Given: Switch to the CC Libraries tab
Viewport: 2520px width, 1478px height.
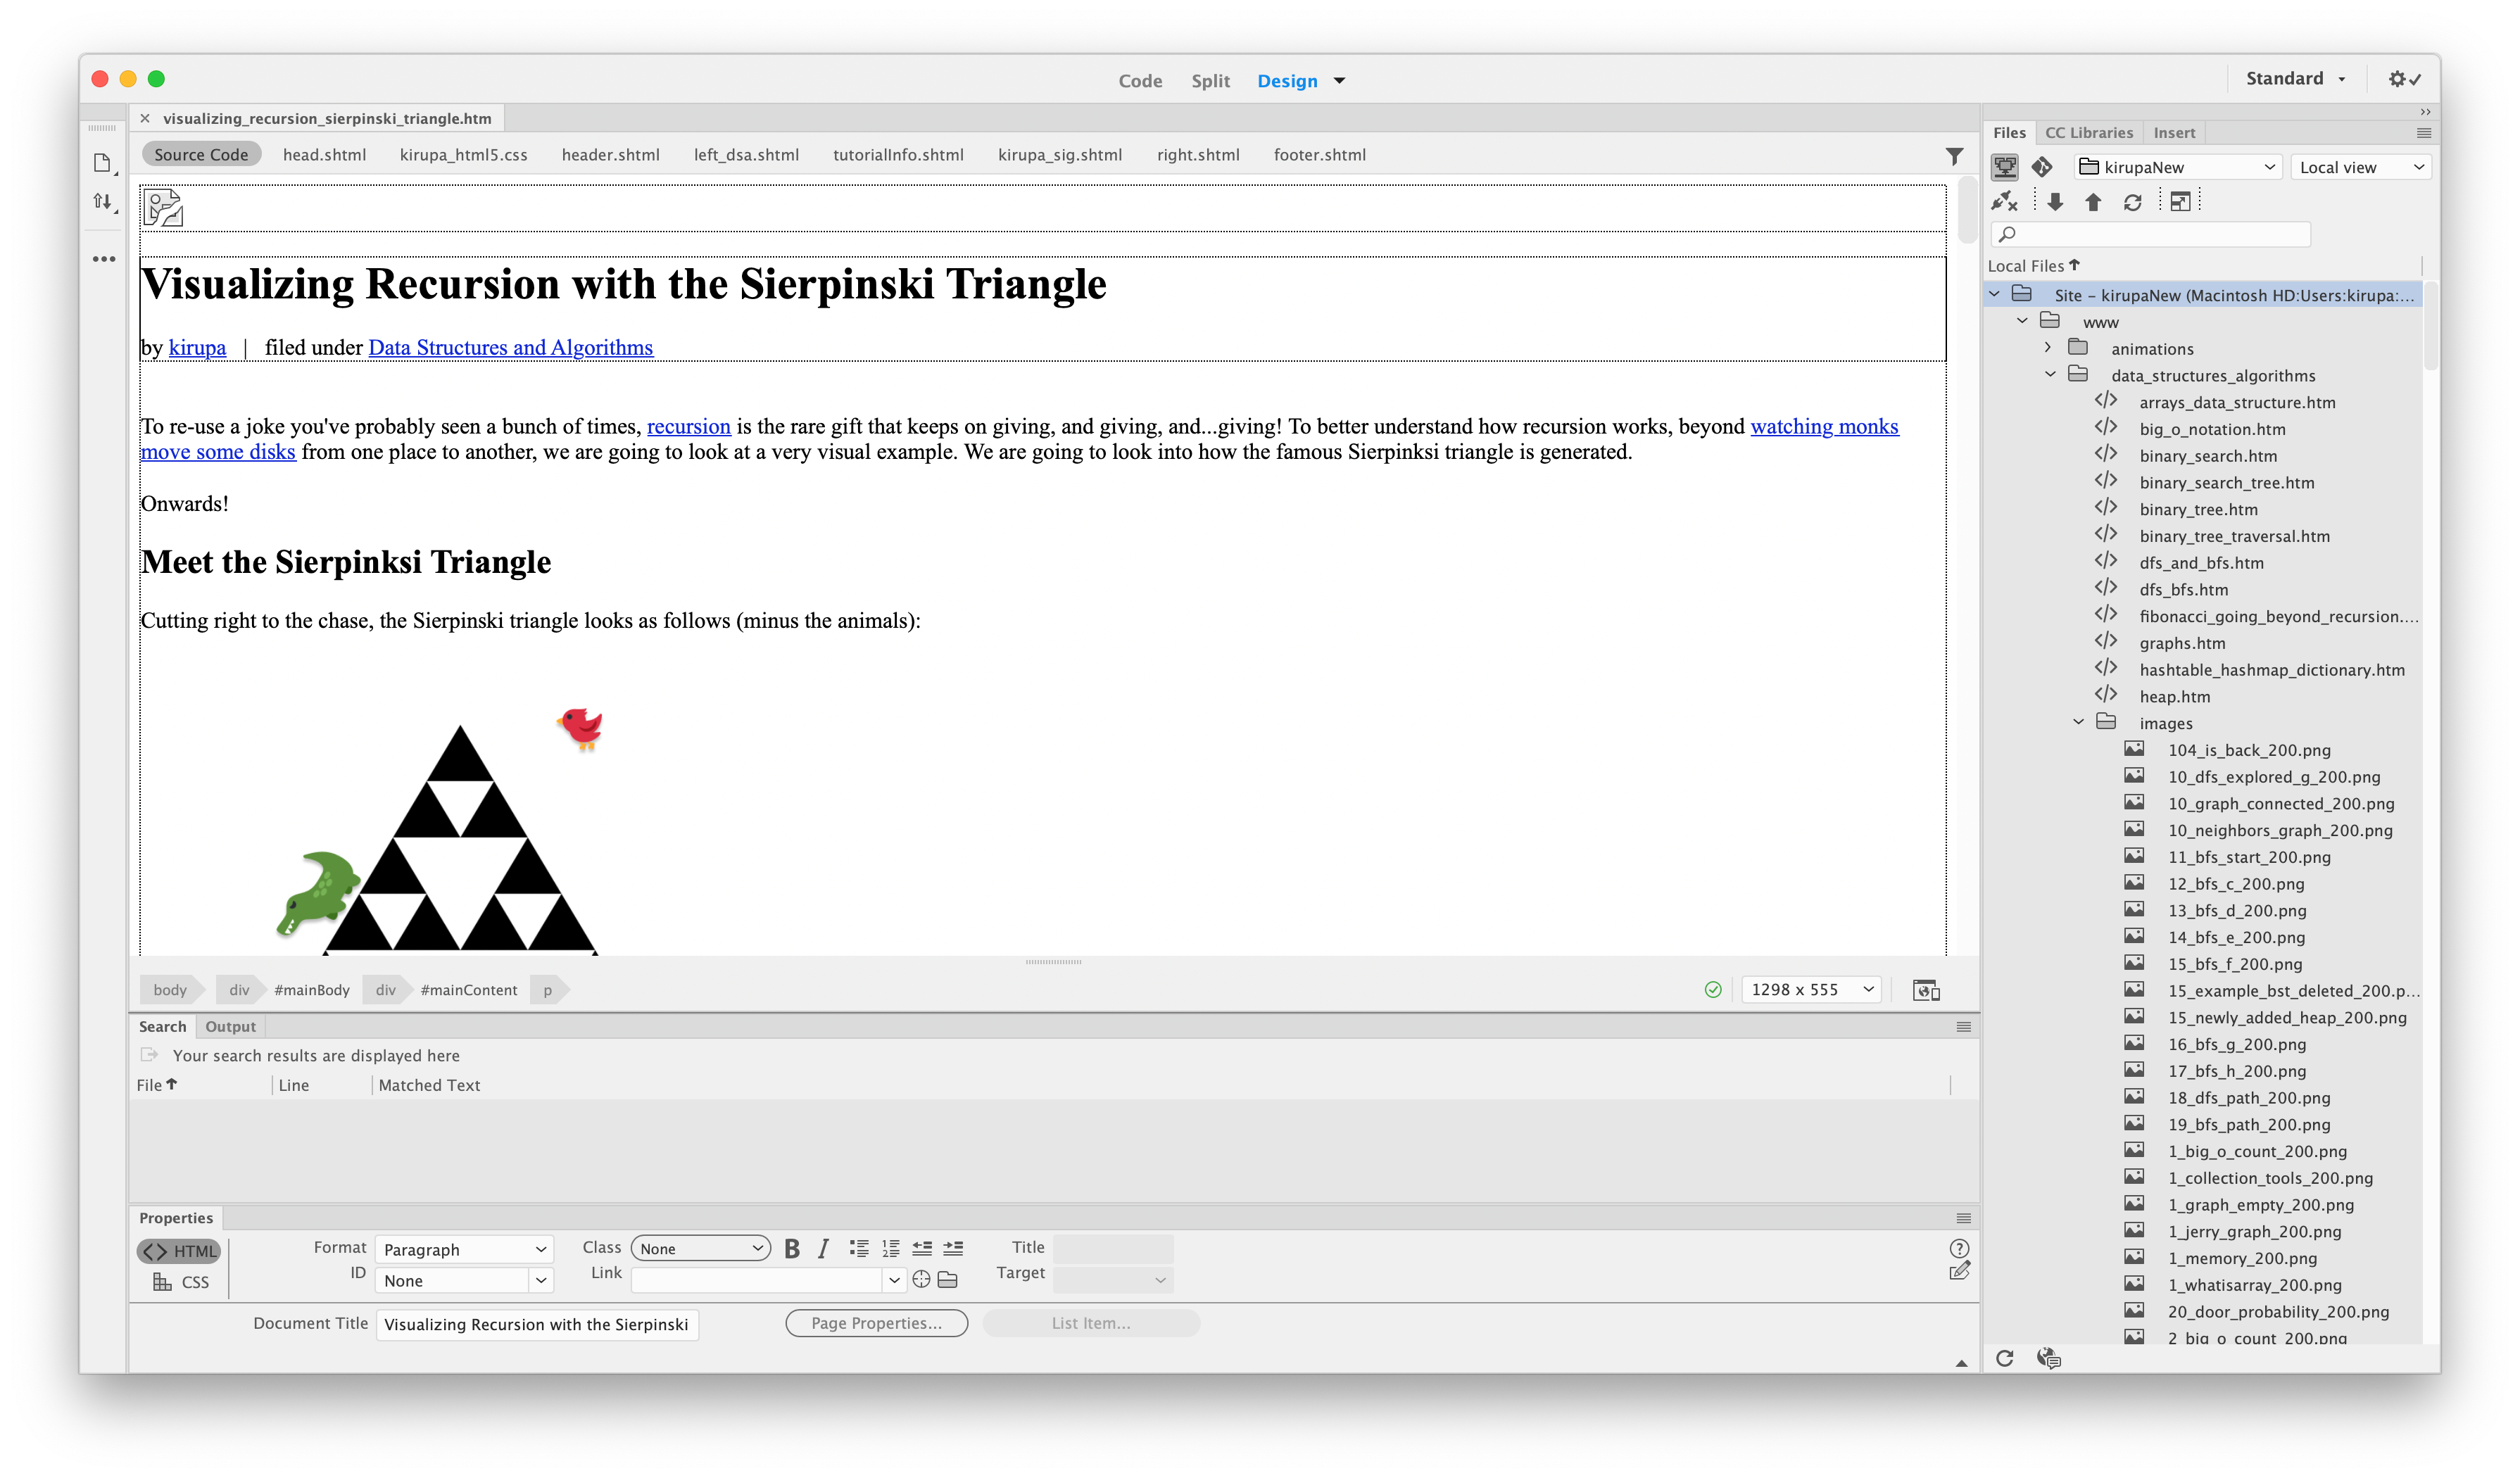Looking at the screenshot, I should tap(2088, 133).
